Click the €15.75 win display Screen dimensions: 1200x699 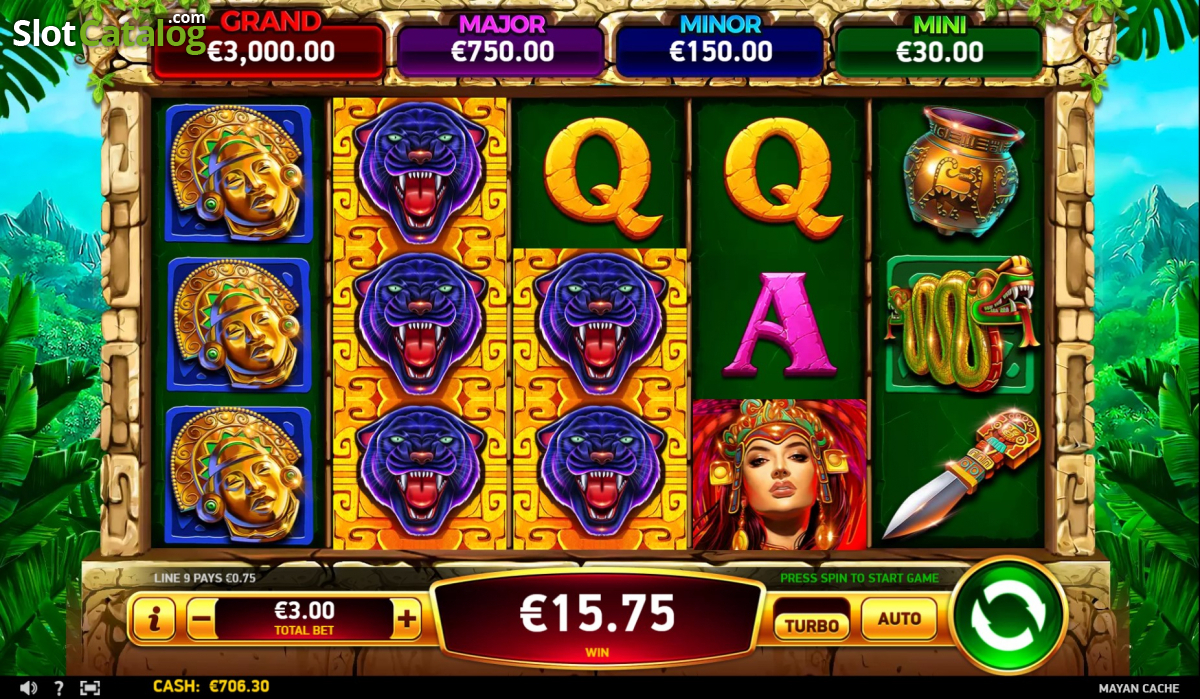point(597,619)
